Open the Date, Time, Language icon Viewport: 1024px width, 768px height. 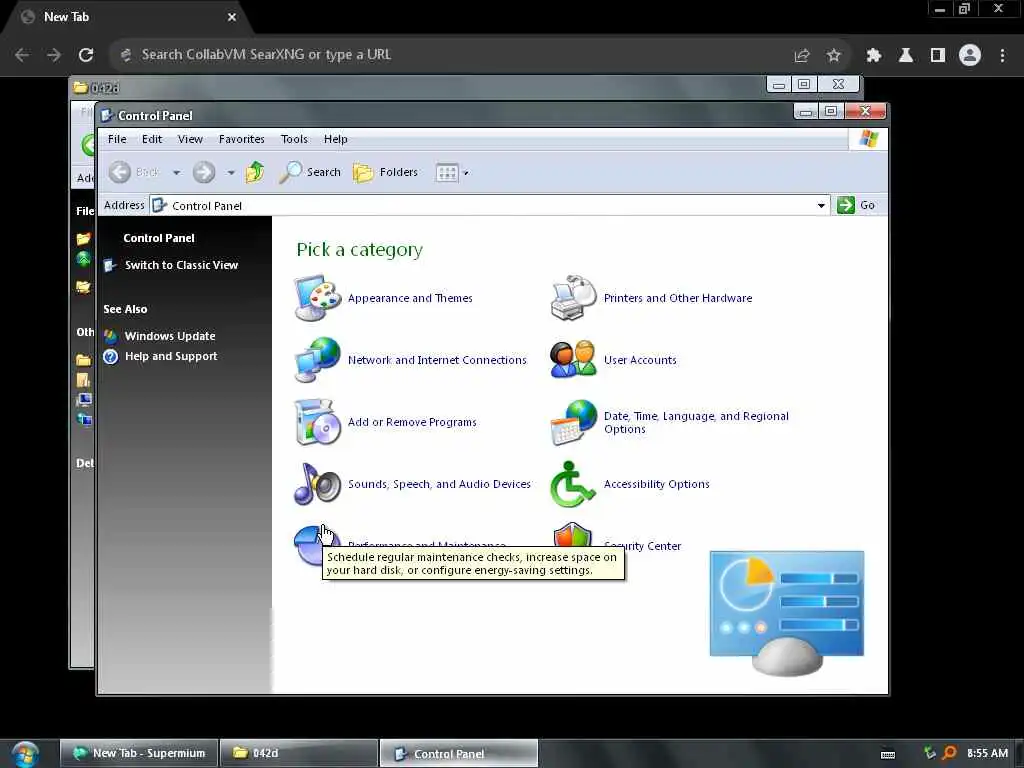pos(573,422)
